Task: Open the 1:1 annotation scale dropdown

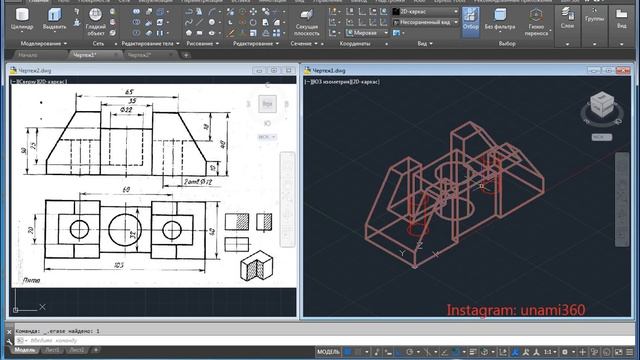Action: 550,352
